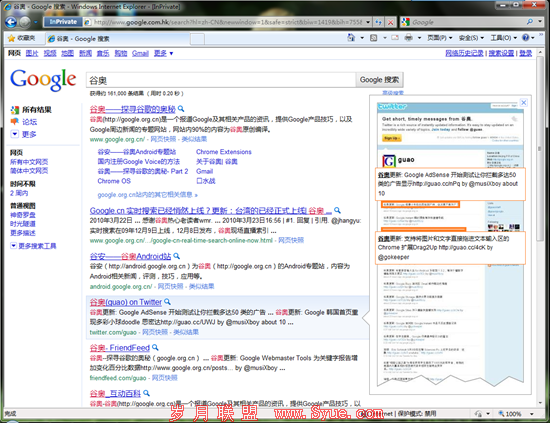Open the 页面(P) menu
550x423 pixels.
coord(440,38)
